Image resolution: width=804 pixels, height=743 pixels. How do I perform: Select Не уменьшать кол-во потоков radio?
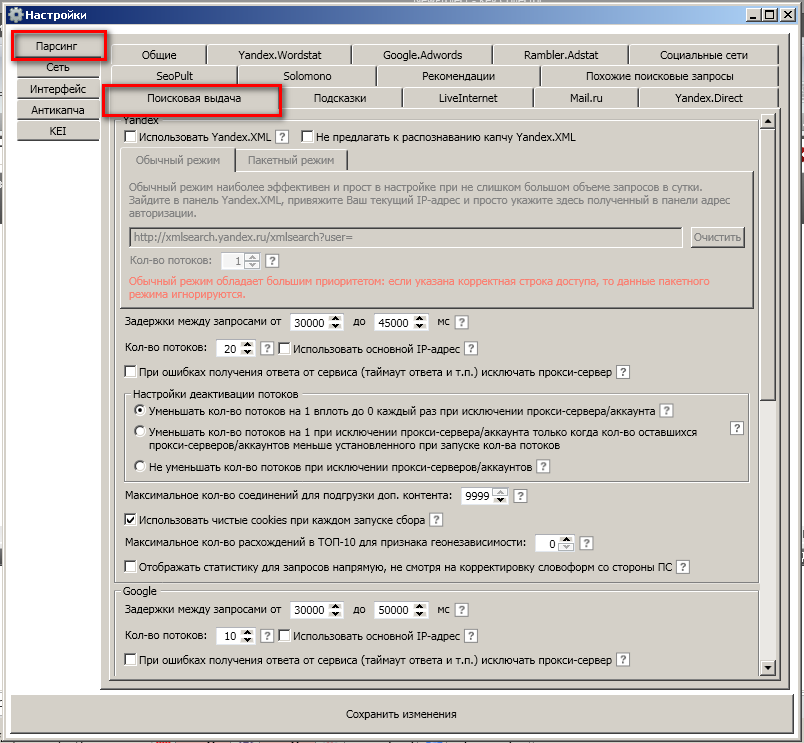[139, 466]
